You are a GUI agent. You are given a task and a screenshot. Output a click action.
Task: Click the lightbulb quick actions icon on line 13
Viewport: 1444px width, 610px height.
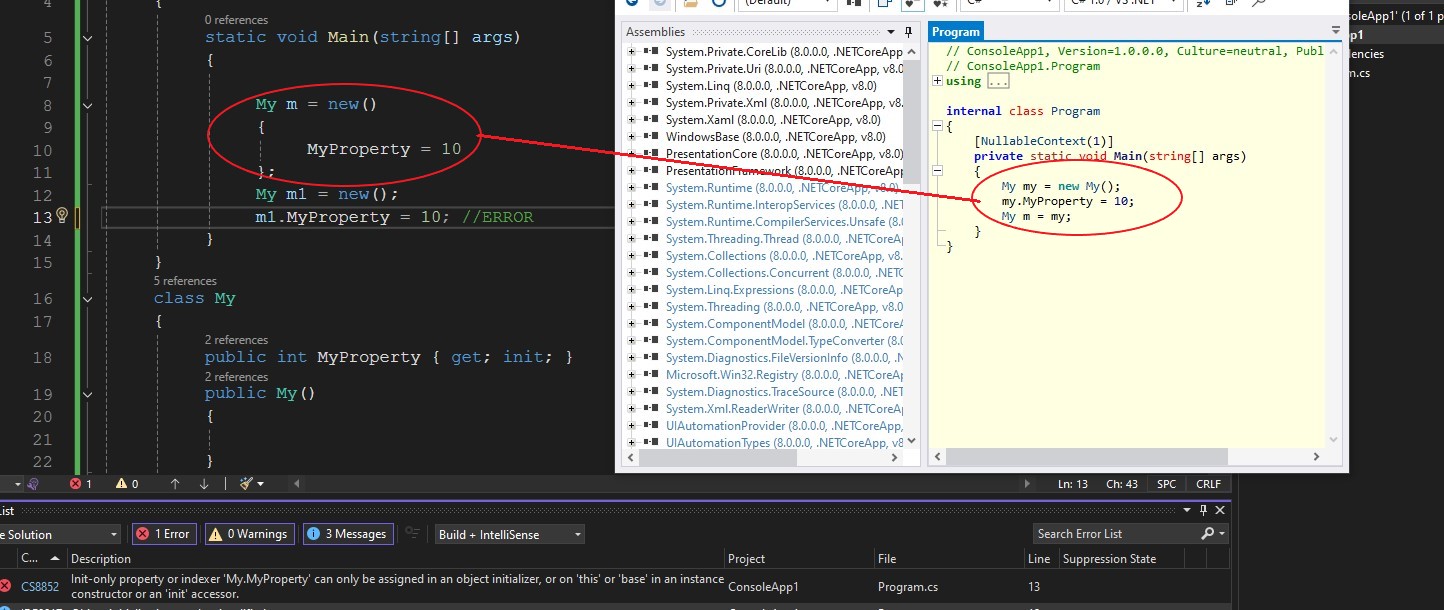(61, 215)
